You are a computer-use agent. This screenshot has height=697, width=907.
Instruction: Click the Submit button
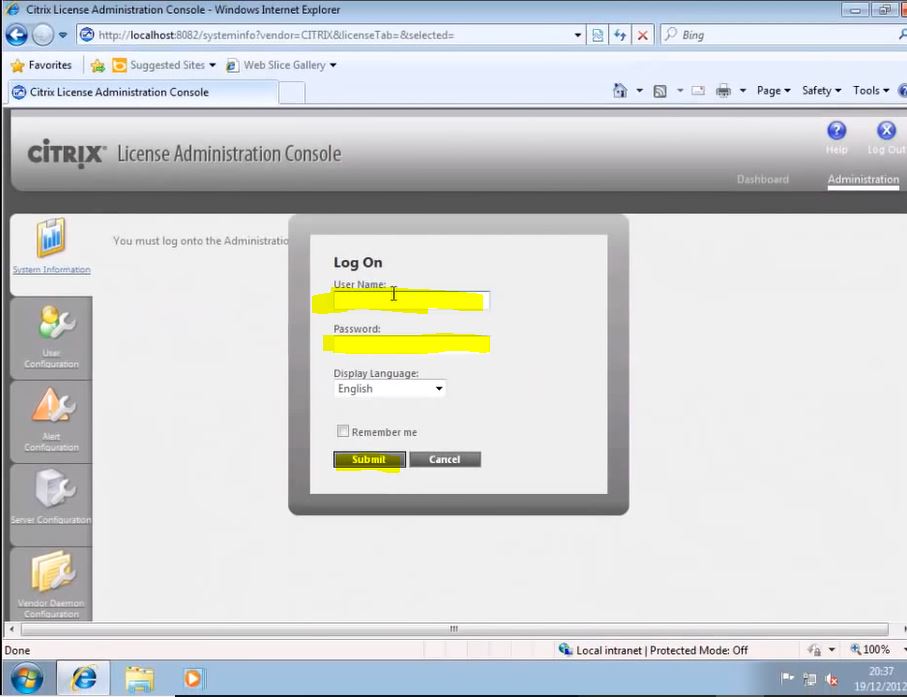[369, 459]
